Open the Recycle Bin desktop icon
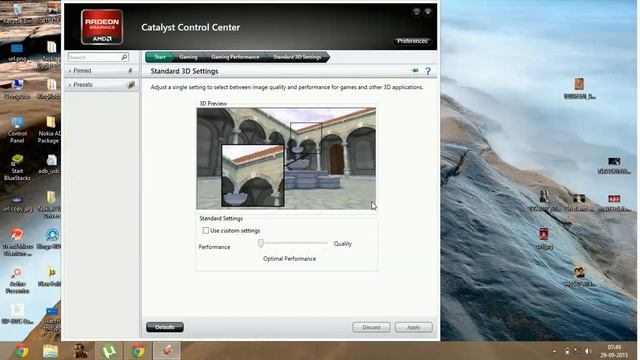The image size is (640, 360). 17,13
